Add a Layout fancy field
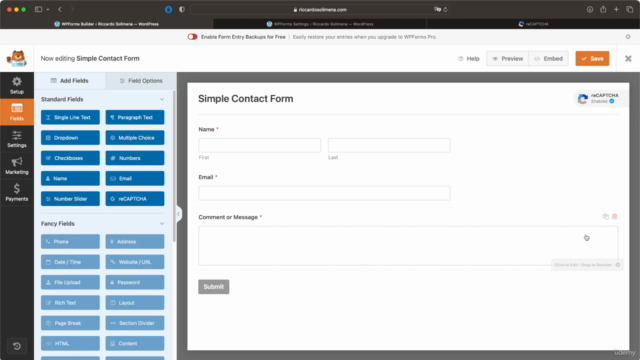The image size is (640, 360). [x=135, y=303]
